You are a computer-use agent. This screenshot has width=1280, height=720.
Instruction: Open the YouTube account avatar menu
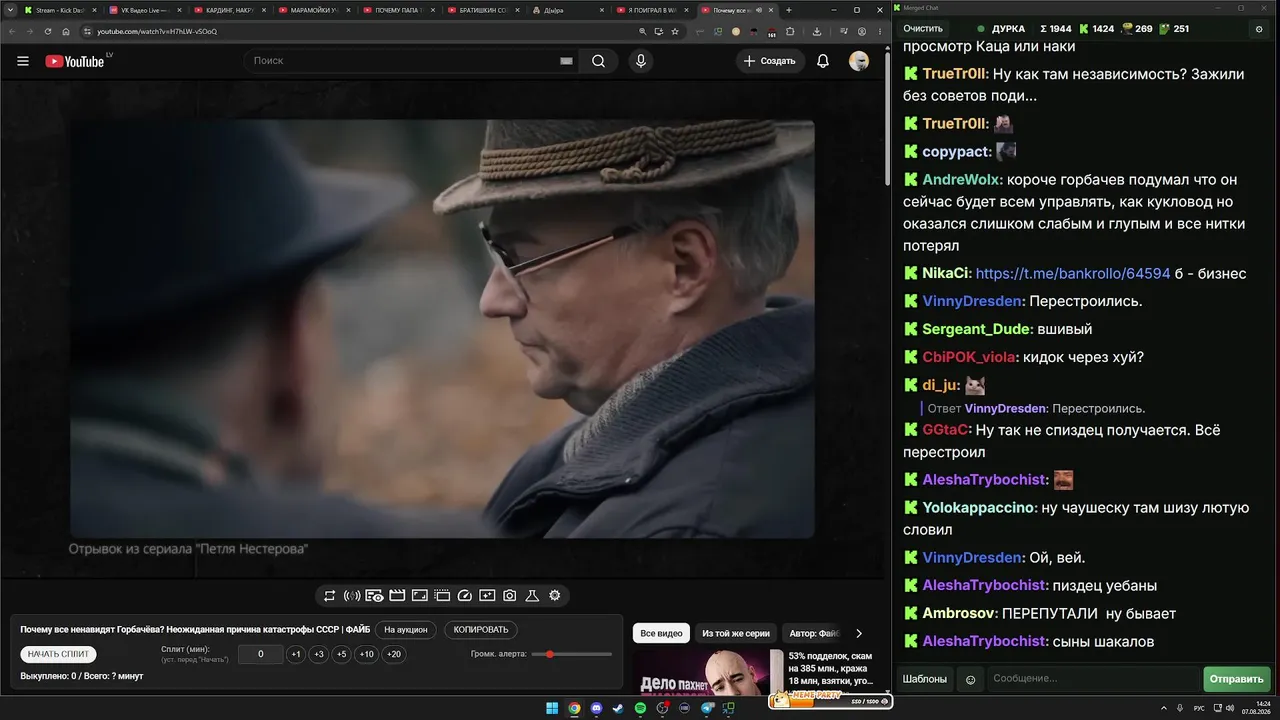(x=859, y=61)
